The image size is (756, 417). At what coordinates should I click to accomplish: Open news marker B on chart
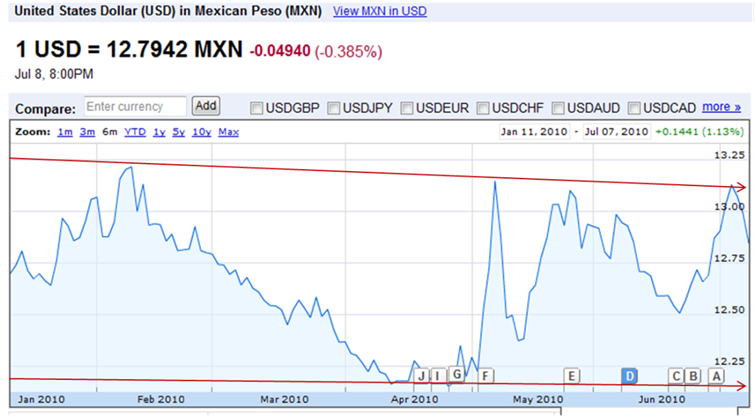click(x=693, y=376)
